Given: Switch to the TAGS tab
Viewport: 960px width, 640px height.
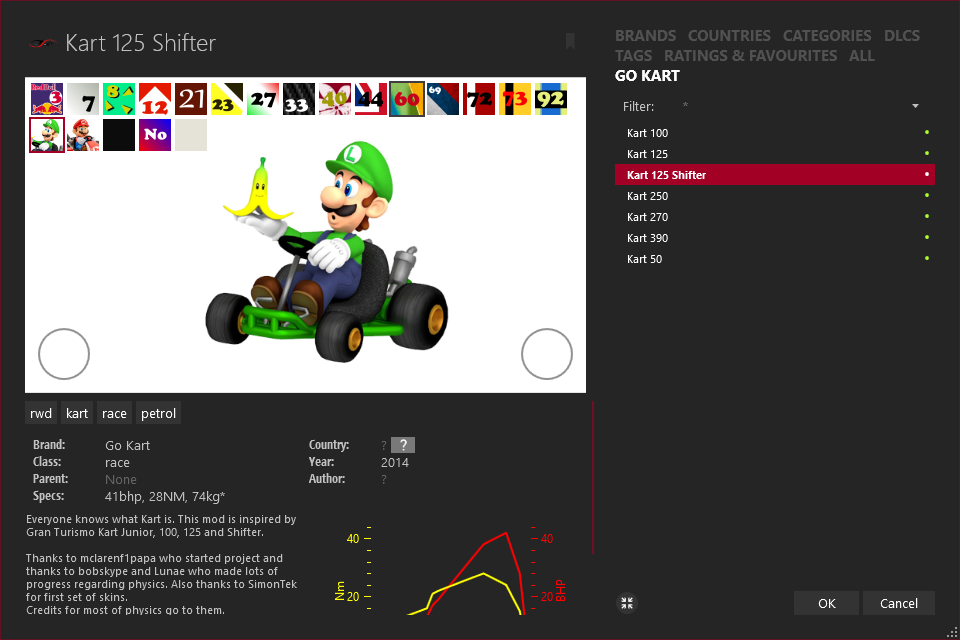Looking at the screenshot, I should click(633, 56).
